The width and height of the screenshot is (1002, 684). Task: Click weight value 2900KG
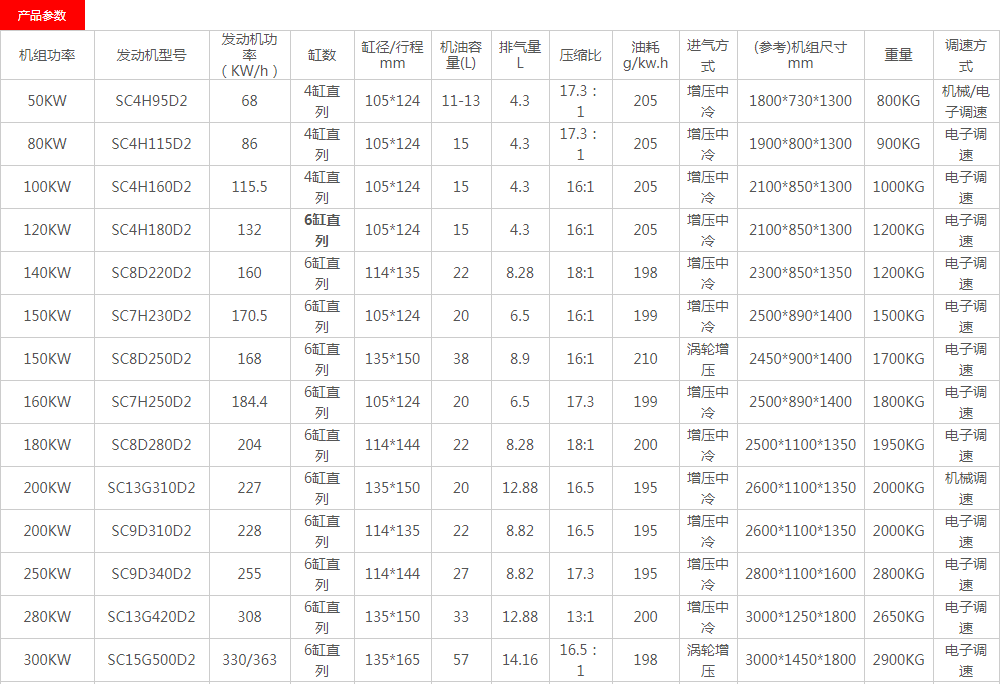pyautogui.click(x=898, y=660)
